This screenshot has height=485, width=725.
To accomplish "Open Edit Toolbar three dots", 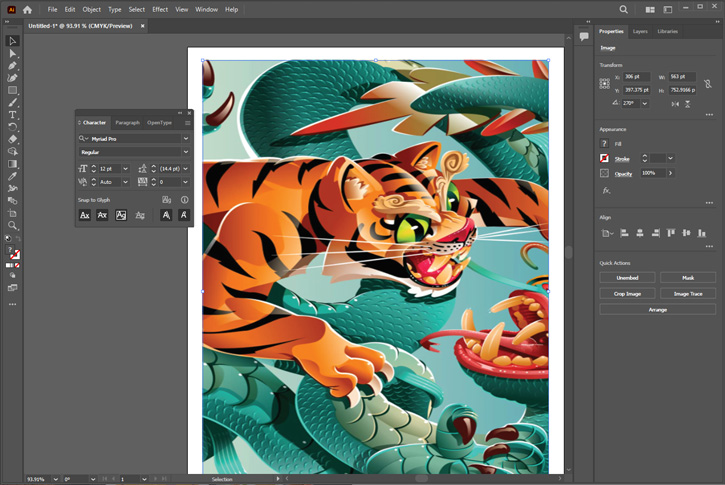I will [12, 304].
